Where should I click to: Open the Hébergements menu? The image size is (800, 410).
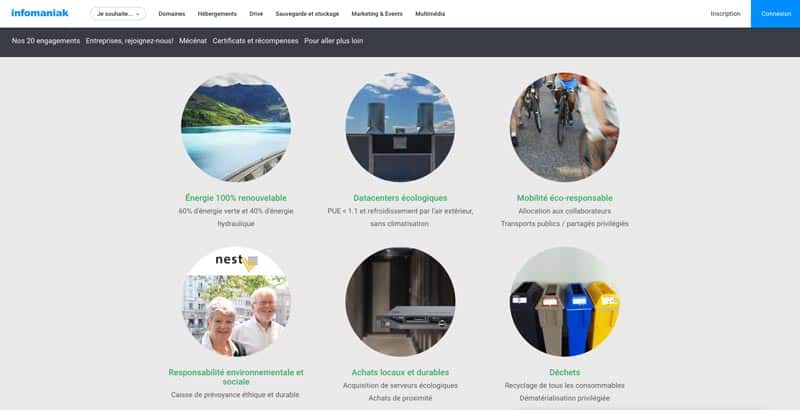pyautogui.click(x=217, y=14)
